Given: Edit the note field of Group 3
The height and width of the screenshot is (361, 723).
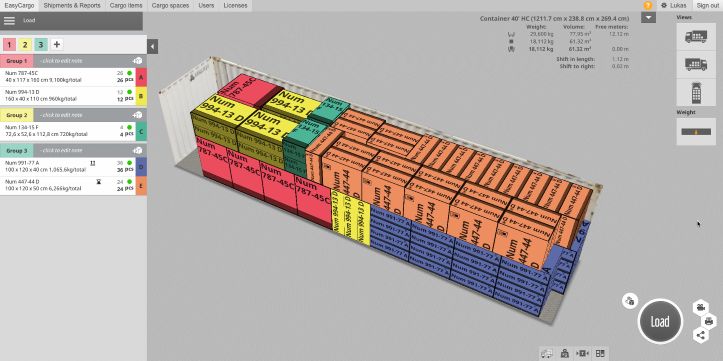Looking at the screenshot, I should pyautogui.click(x=60, y=150).
